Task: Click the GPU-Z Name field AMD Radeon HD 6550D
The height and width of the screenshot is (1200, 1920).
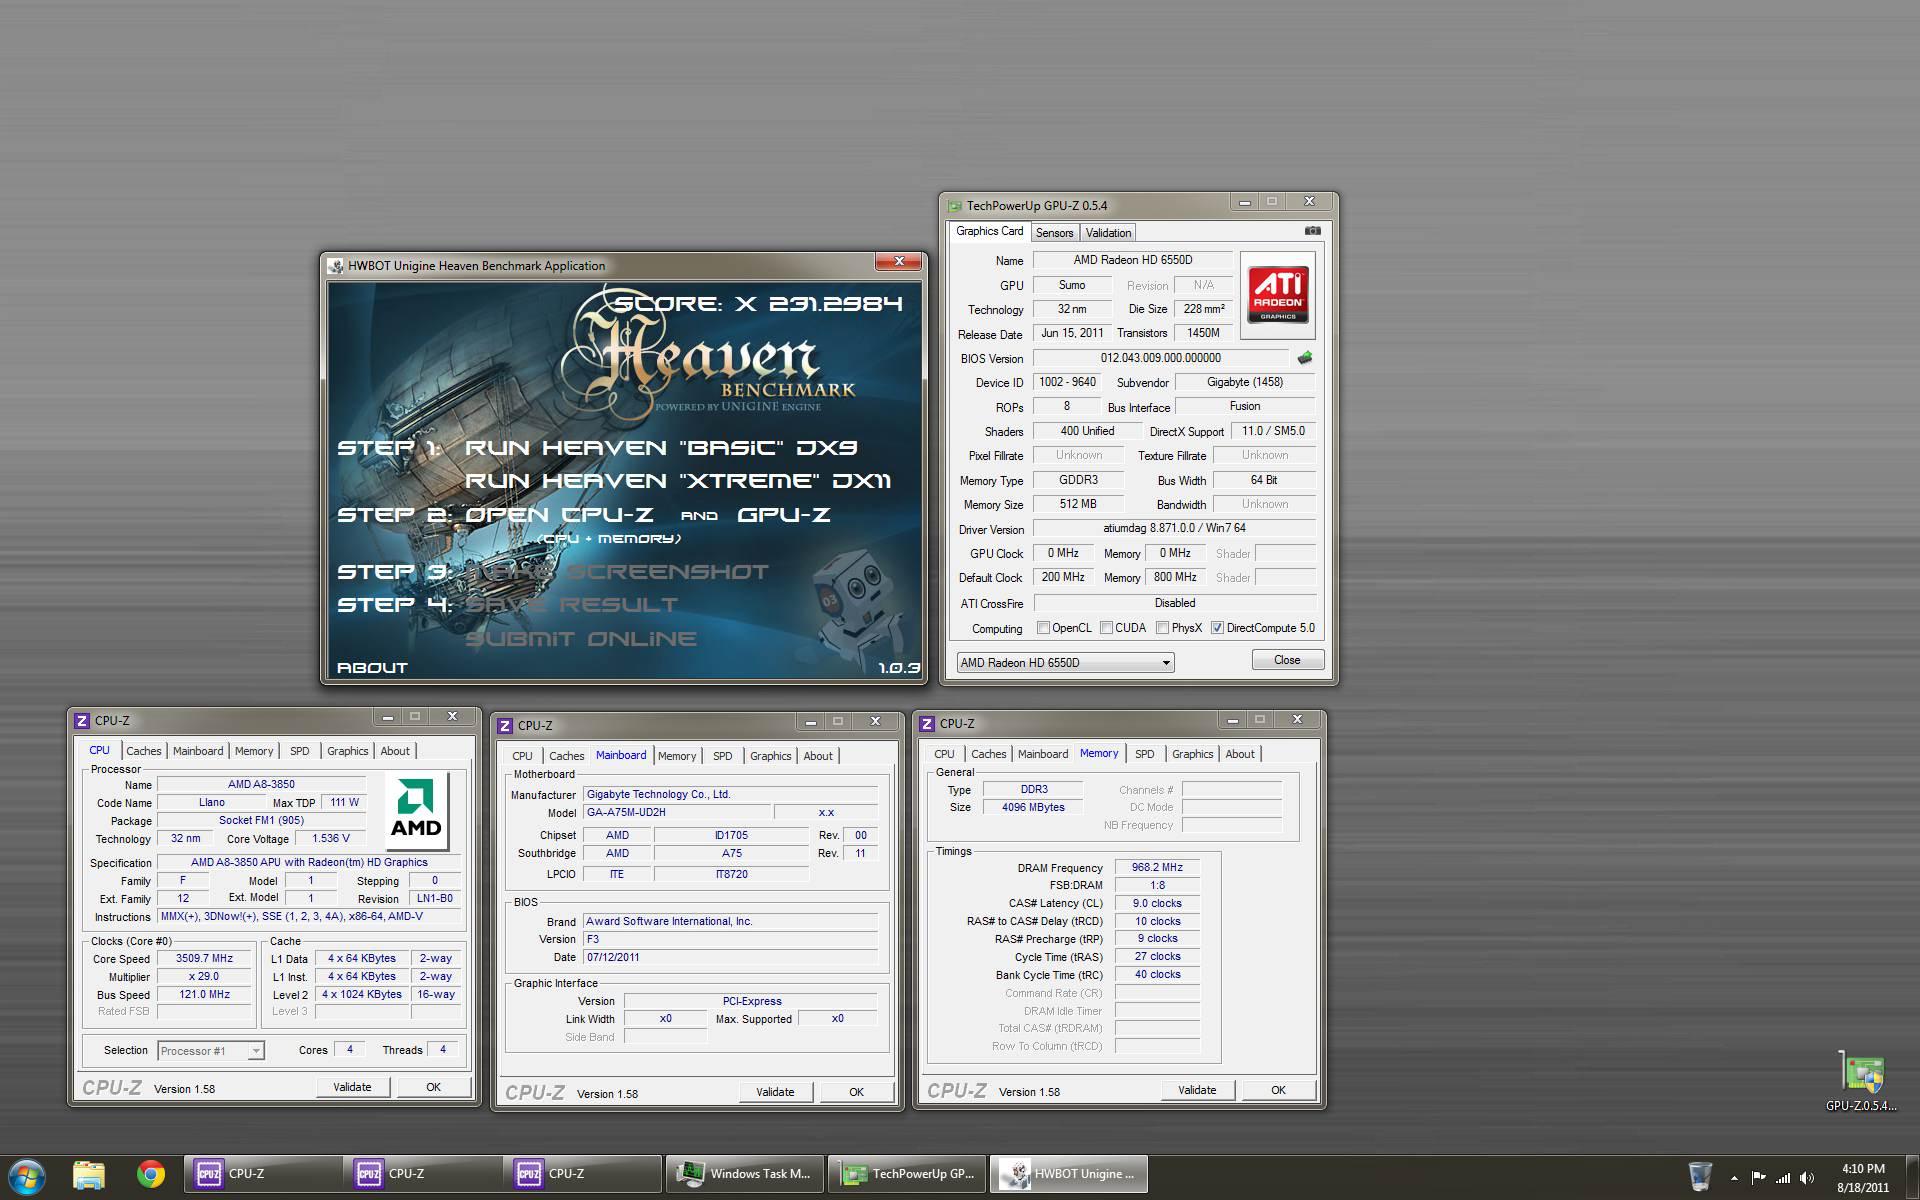Action: (1132, 260)
